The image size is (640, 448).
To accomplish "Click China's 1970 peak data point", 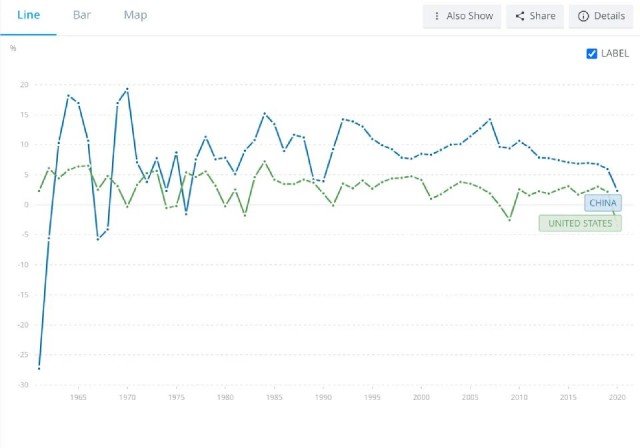I will pos(127,89).
